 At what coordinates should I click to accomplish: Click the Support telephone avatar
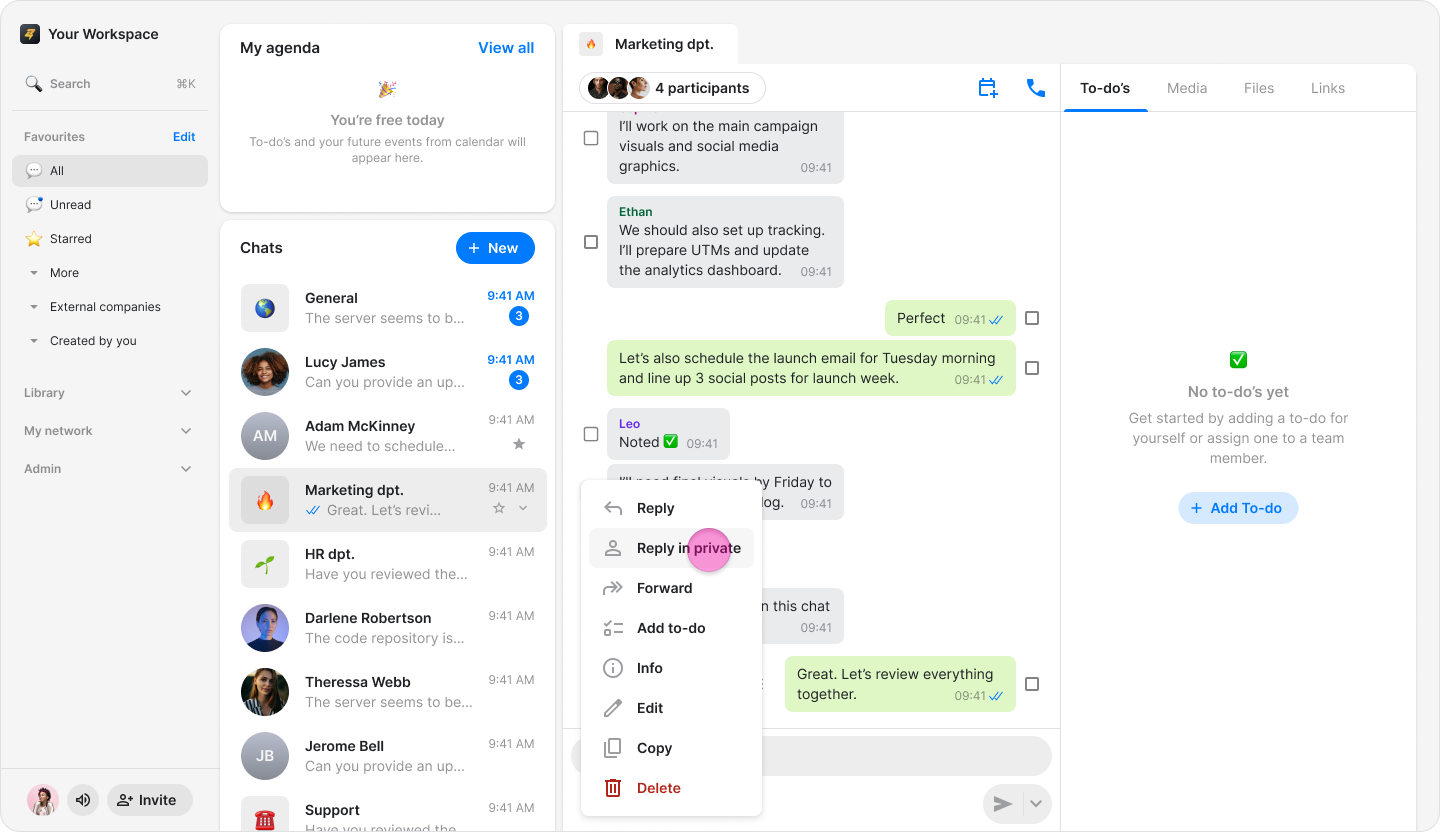[265, 816]
